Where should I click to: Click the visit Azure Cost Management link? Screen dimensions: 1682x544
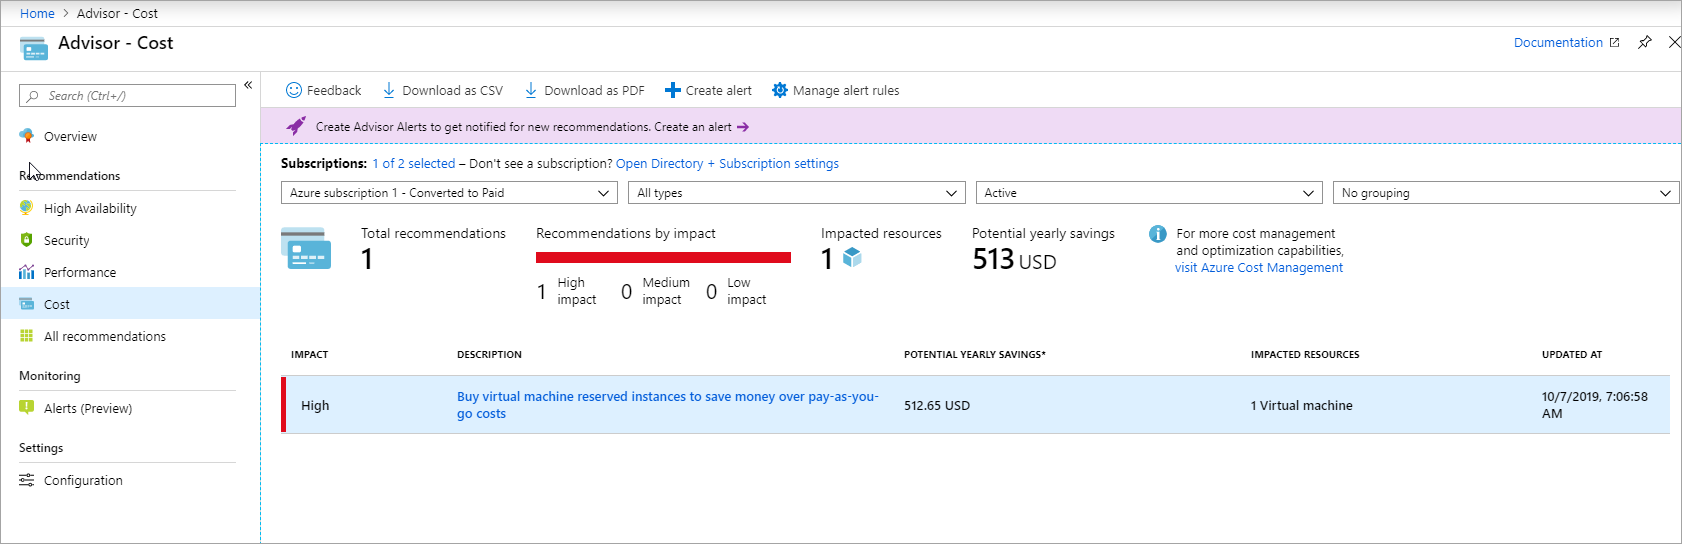click(x=1258, y=267)
